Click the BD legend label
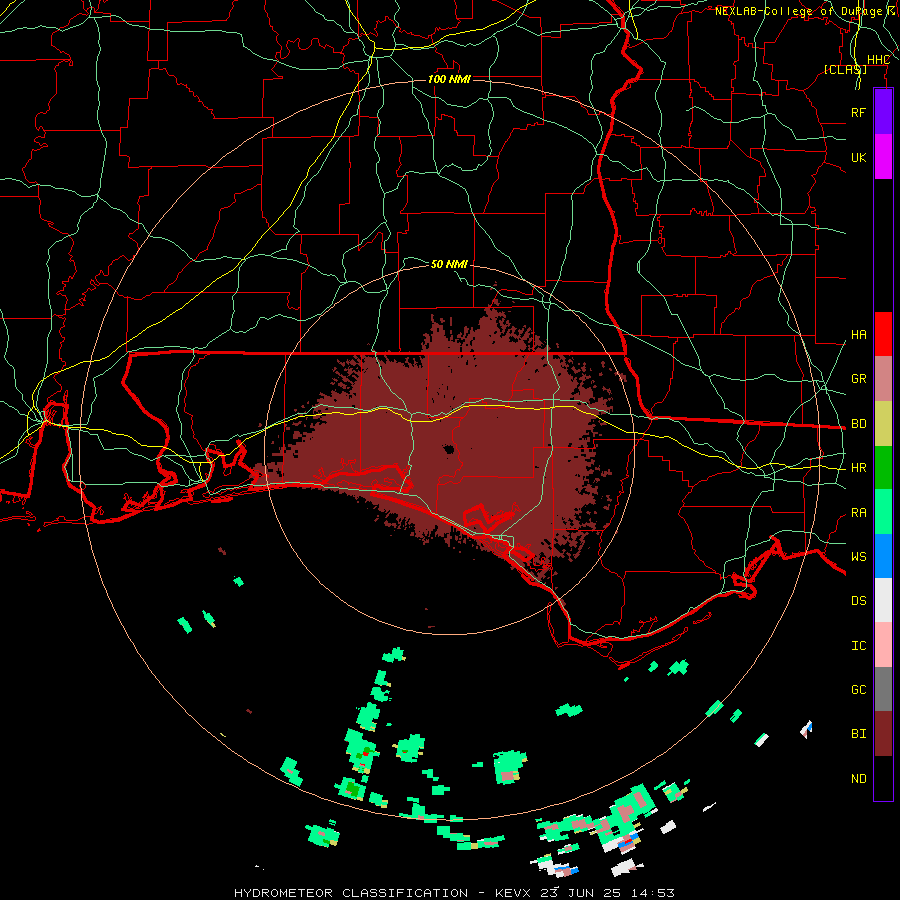Viewport: 900px width, 900px height. [x=859, y=424]
